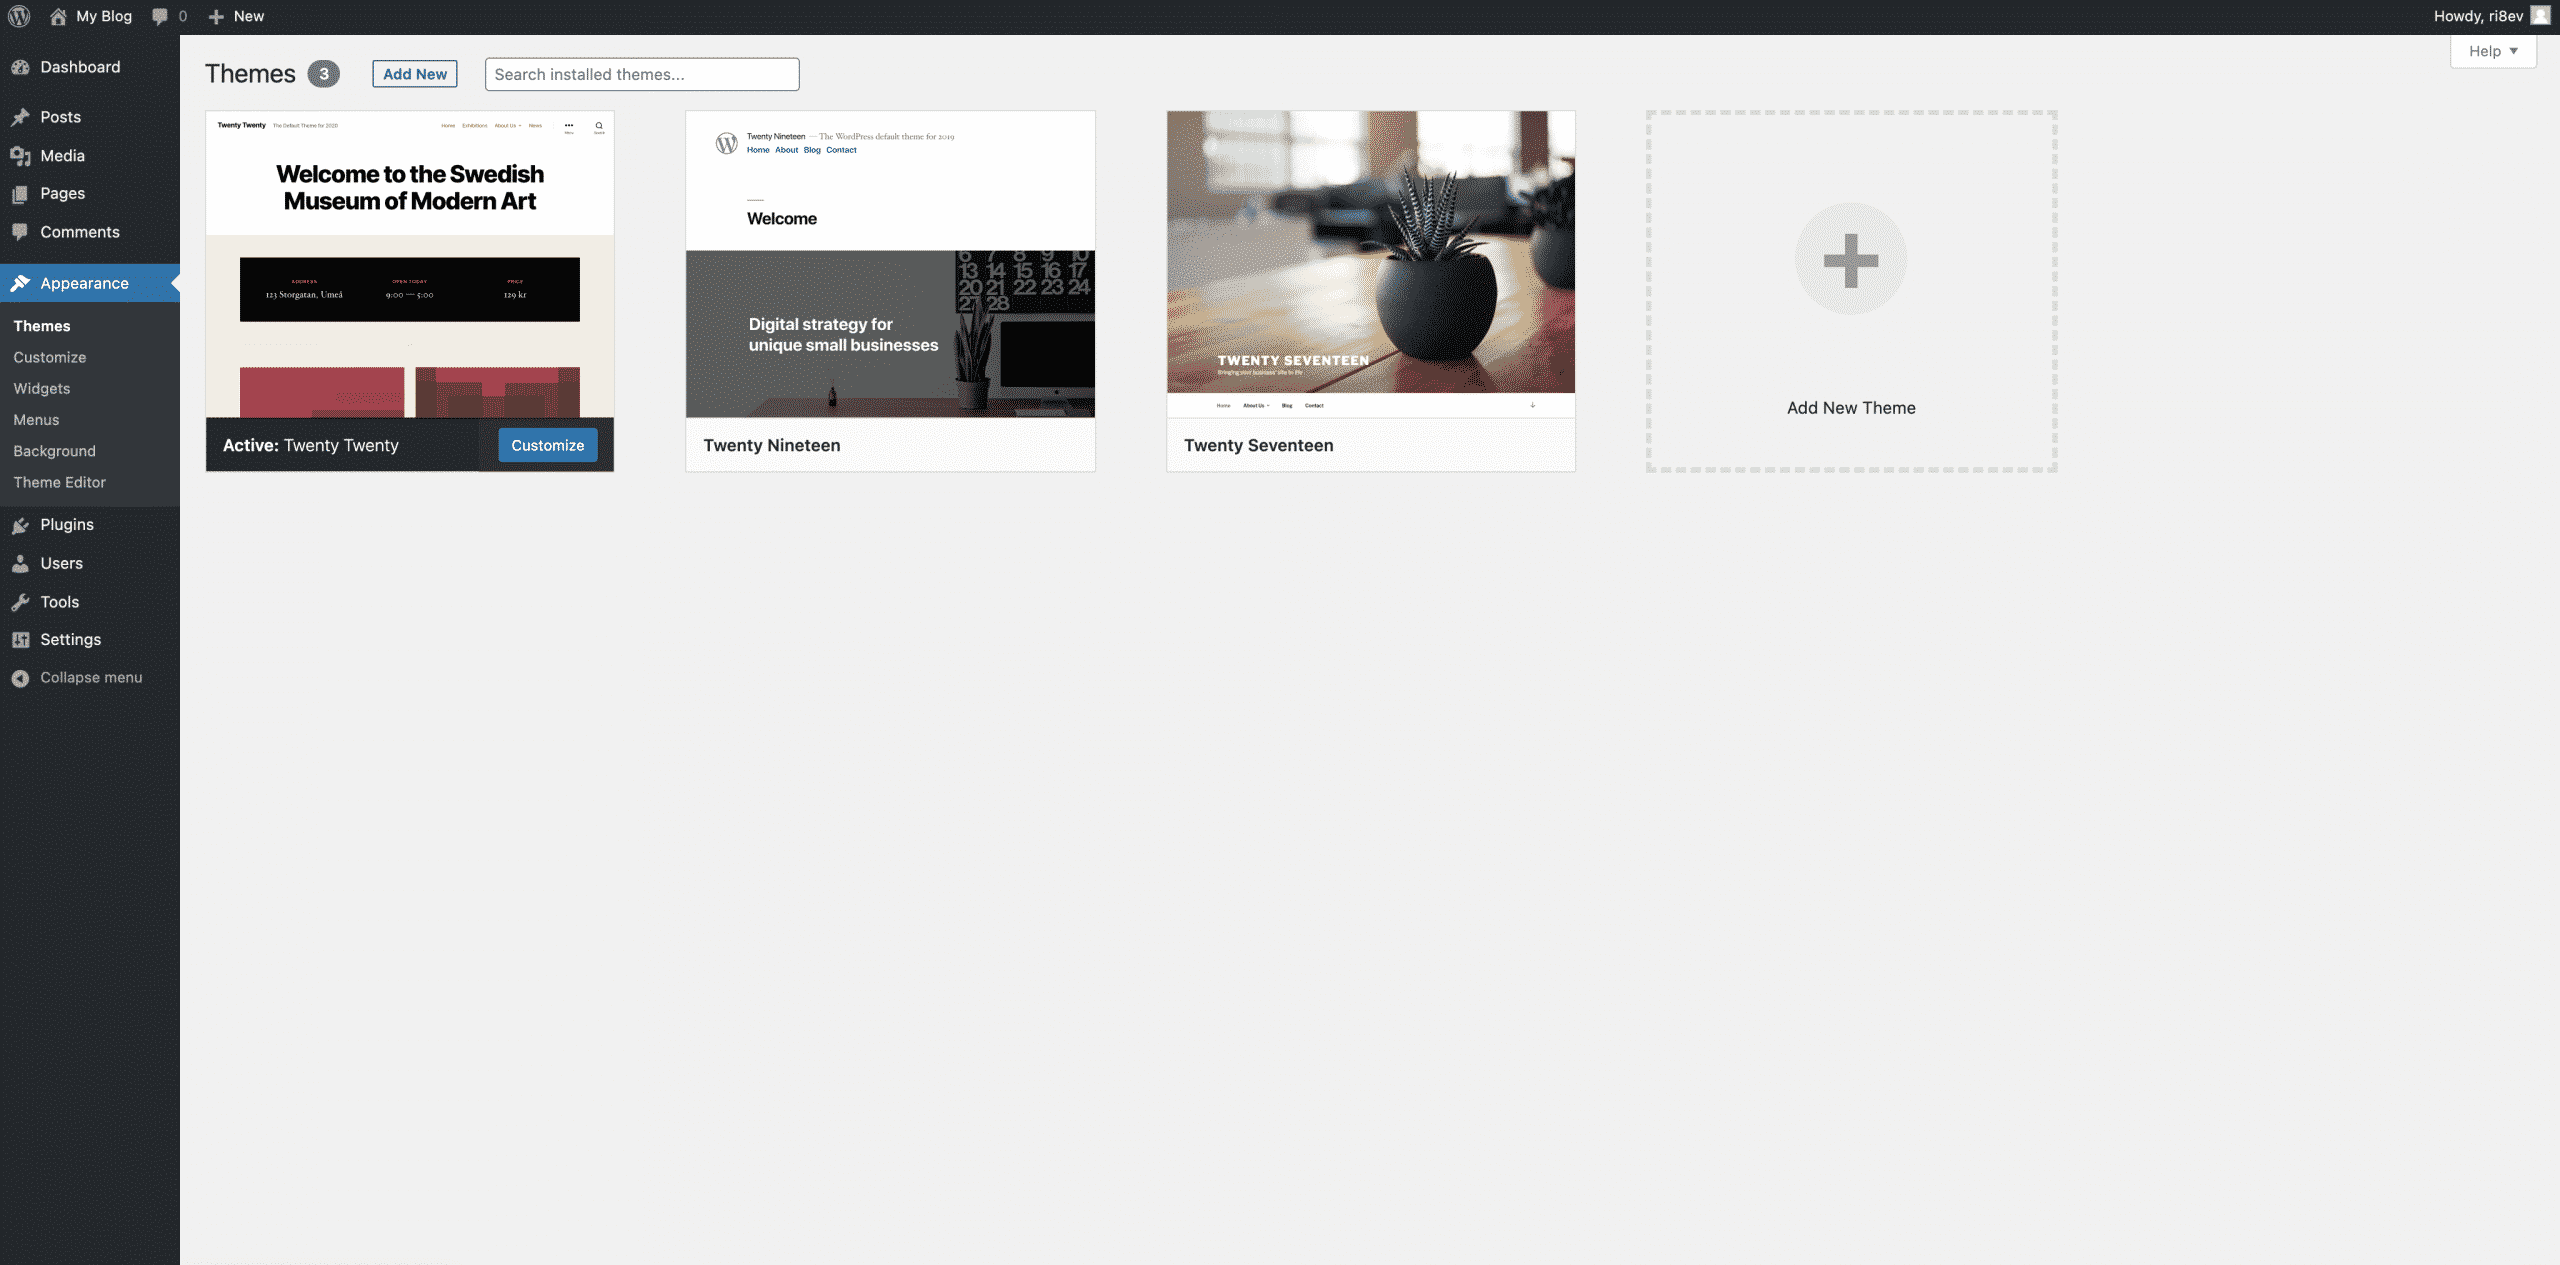
Task: Click the Collapse menu arrow icon
Action: (20, 678)
